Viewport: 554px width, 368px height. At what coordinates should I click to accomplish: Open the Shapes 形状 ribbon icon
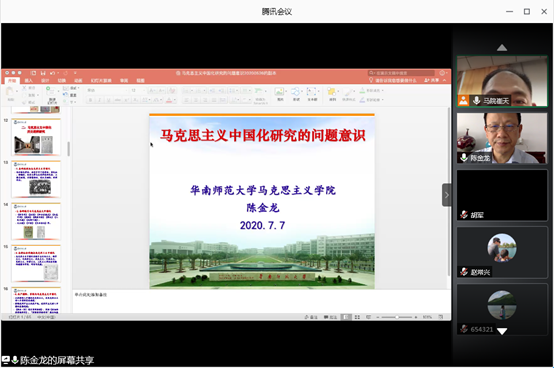point(296,94)
